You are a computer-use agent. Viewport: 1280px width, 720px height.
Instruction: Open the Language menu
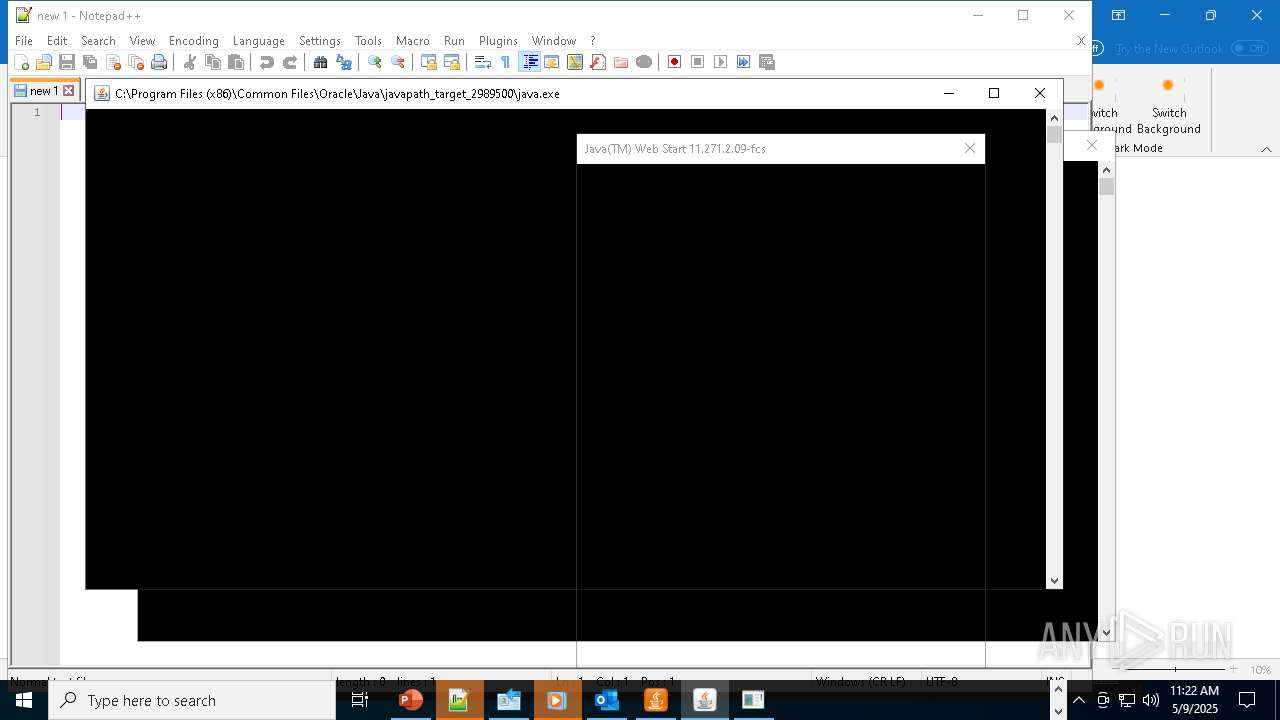click(x=259, y=41)
